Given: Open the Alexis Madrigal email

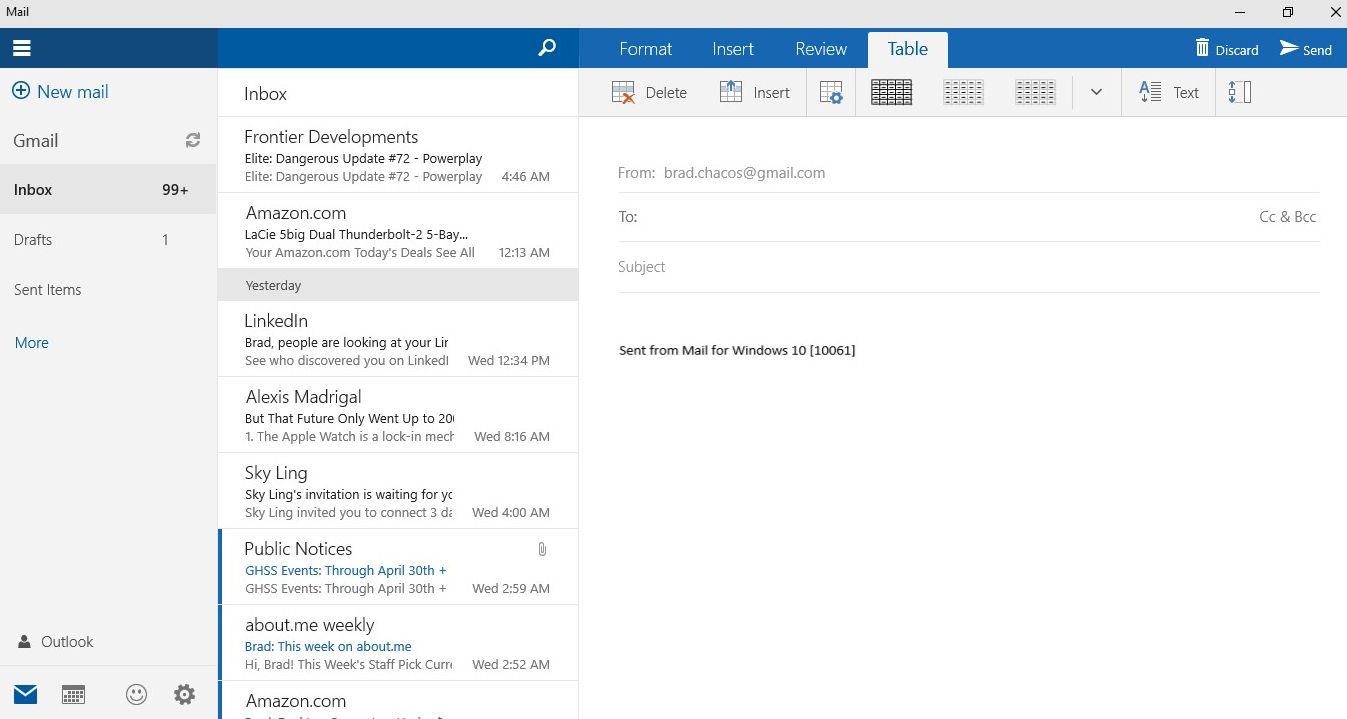Looking at the screenshot, I should (x=397, y=415).
